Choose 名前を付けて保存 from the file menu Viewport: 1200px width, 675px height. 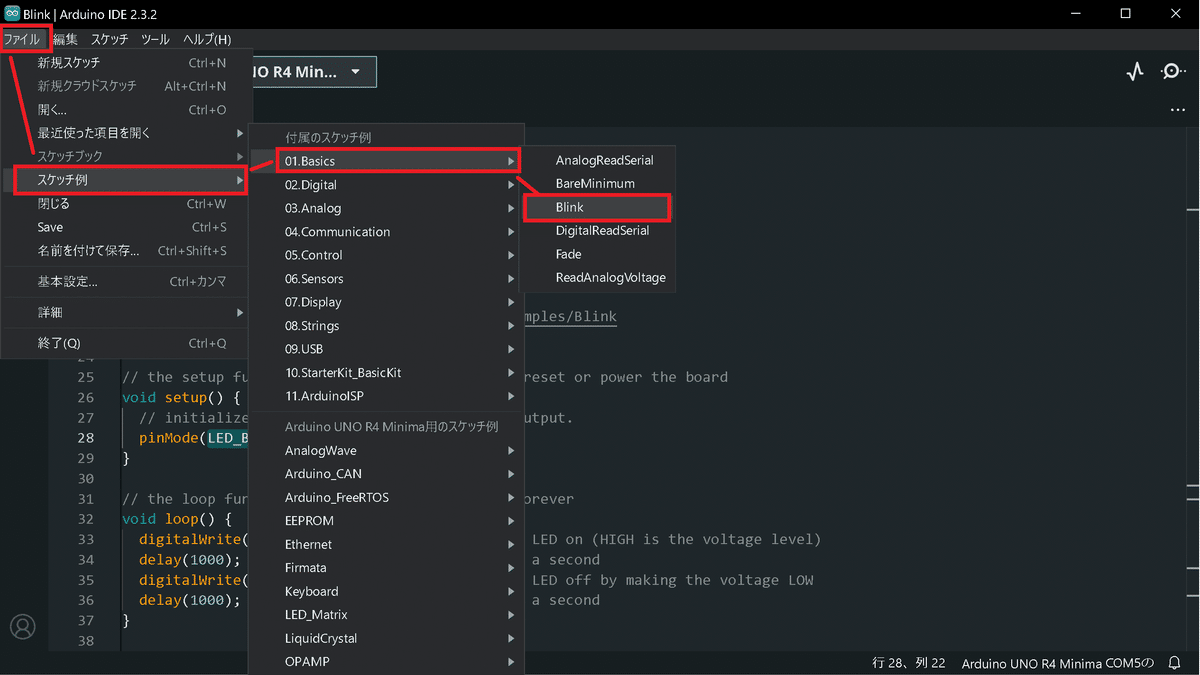click(88, 251)
